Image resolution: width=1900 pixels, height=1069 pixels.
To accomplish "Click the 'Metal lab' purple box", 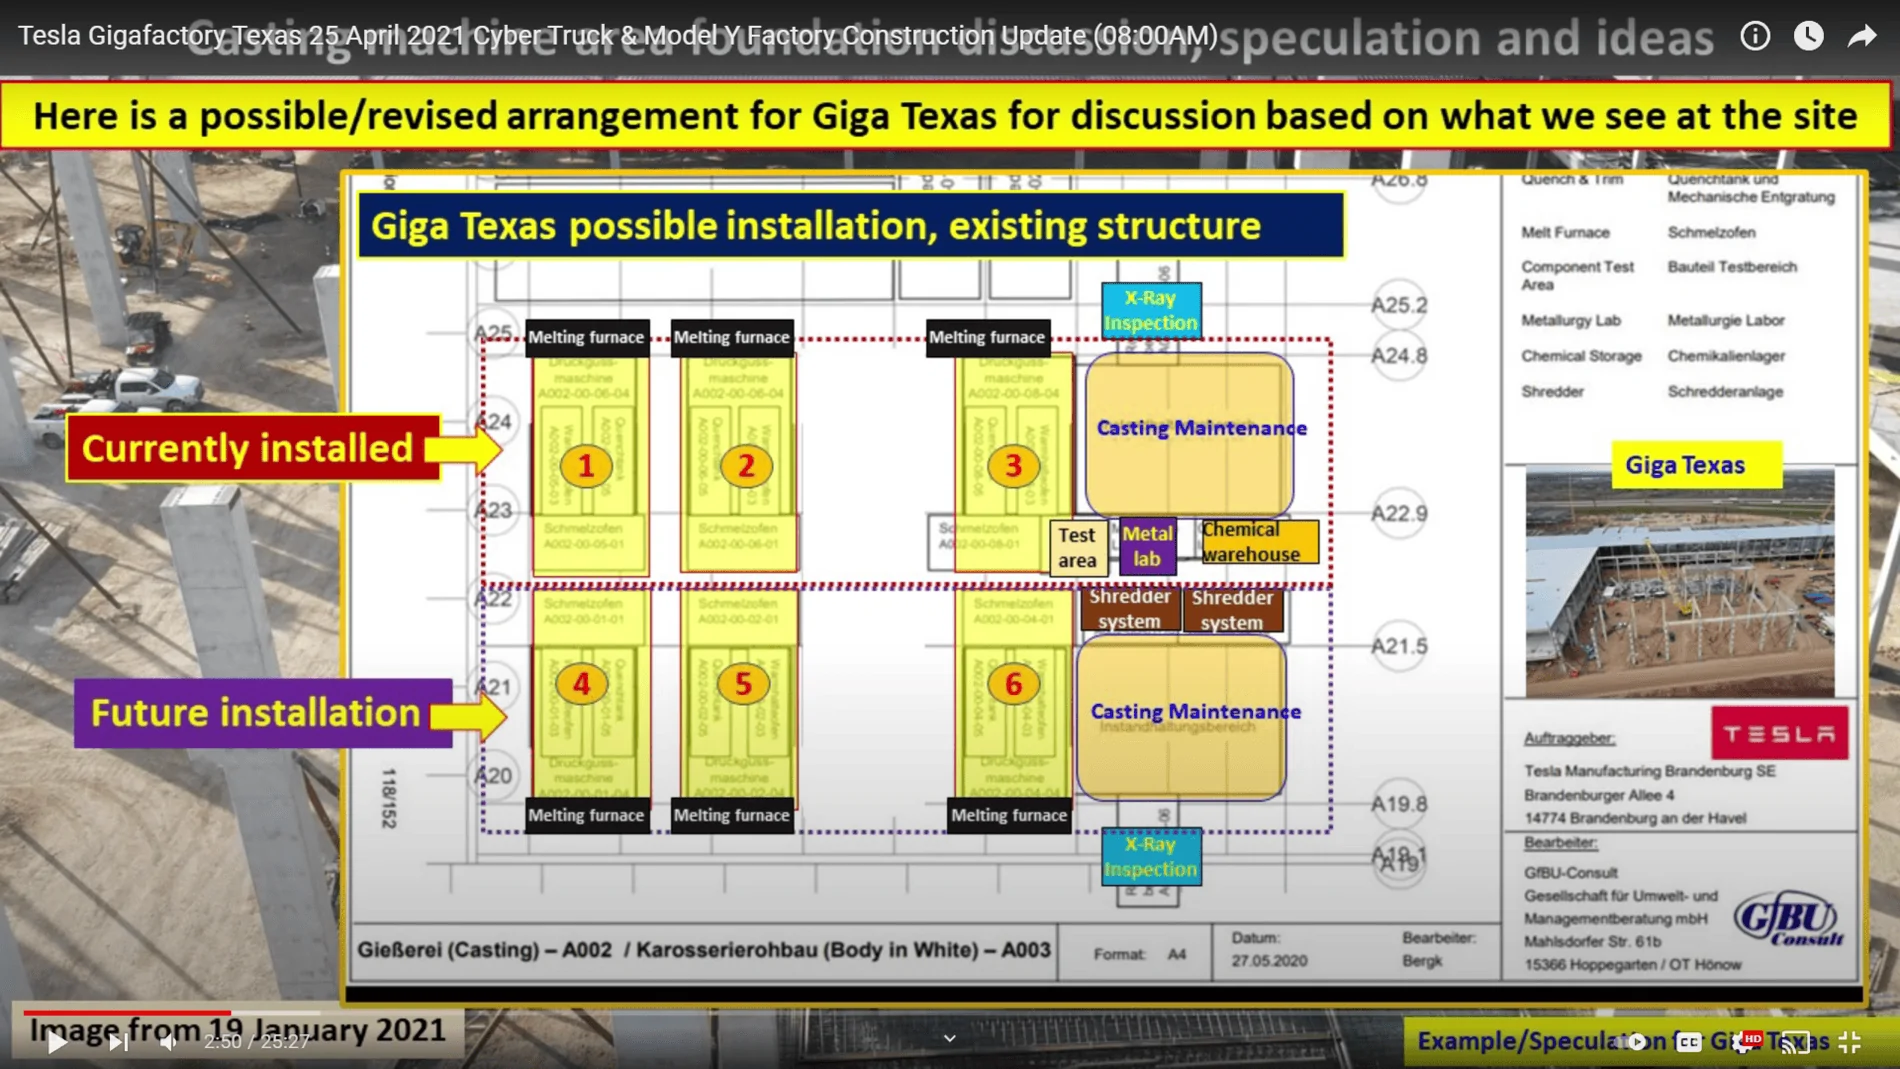I will point(1147,546).
